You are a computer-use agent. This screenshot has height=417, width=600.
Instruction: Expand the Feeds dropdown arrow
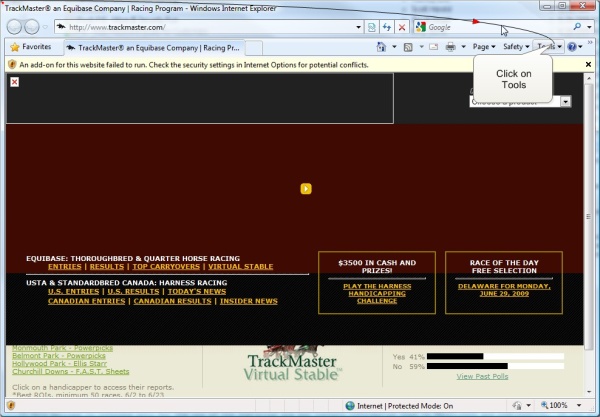(421, 47)
